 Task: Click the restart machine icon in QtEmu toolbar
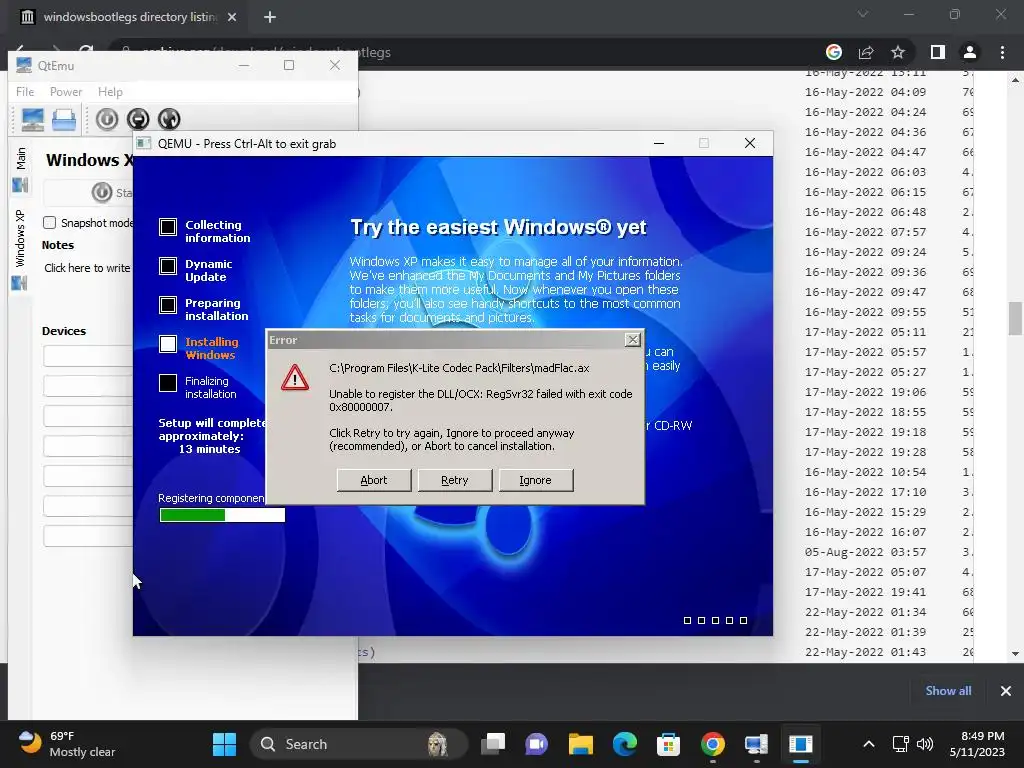168,120
